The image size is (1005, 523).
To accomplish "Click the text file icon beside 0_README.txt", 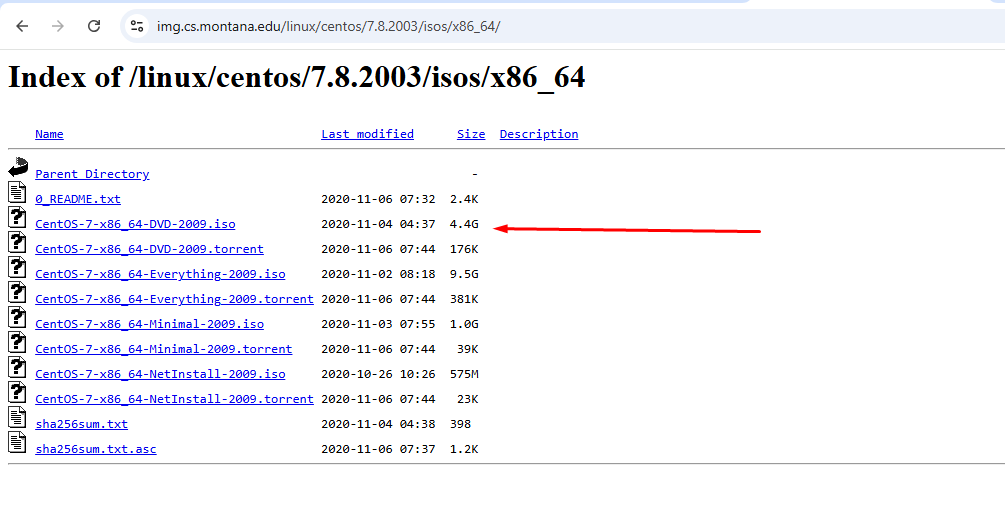I will tap(17, 192).
